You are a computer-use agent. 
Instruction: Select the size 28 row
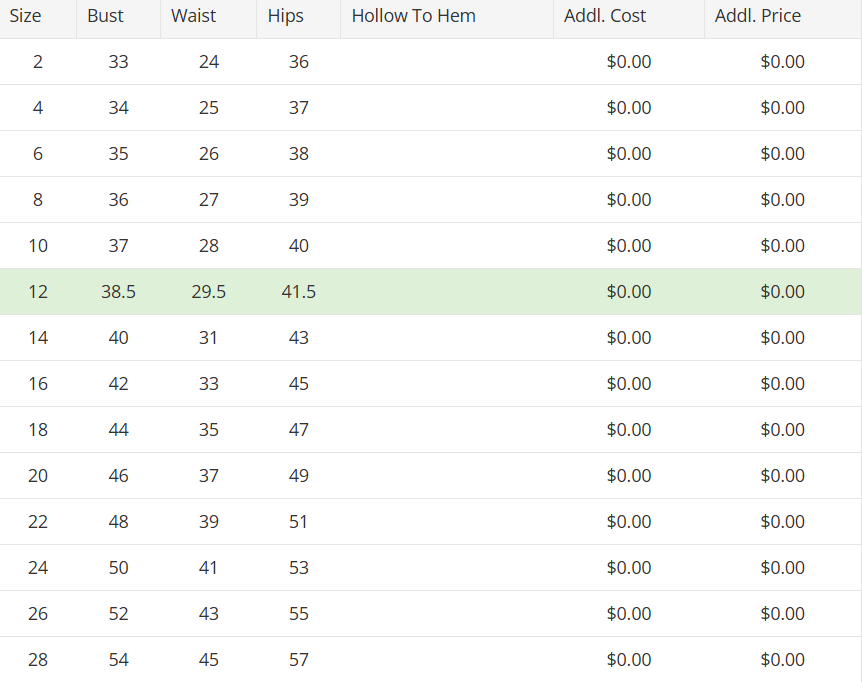[x=430, y=659]
